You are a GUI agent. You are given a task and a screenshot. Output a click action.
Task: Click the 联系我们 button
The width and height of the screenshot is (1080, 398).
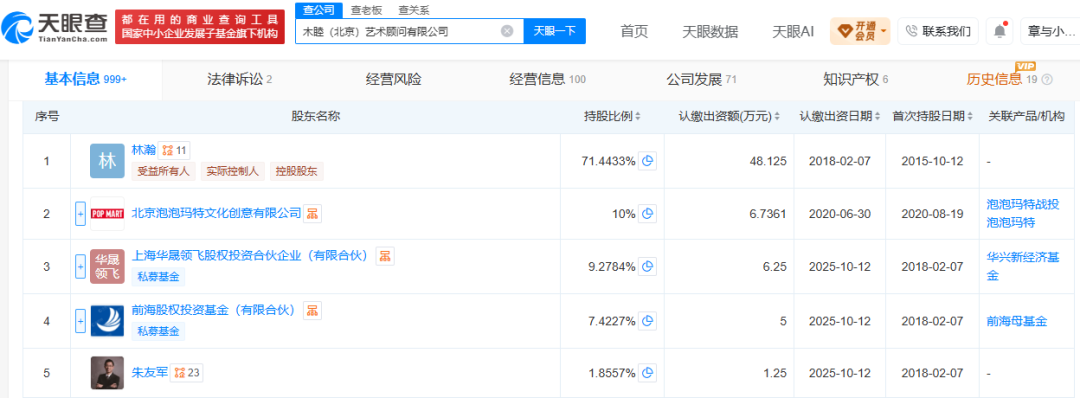point(938,31)
